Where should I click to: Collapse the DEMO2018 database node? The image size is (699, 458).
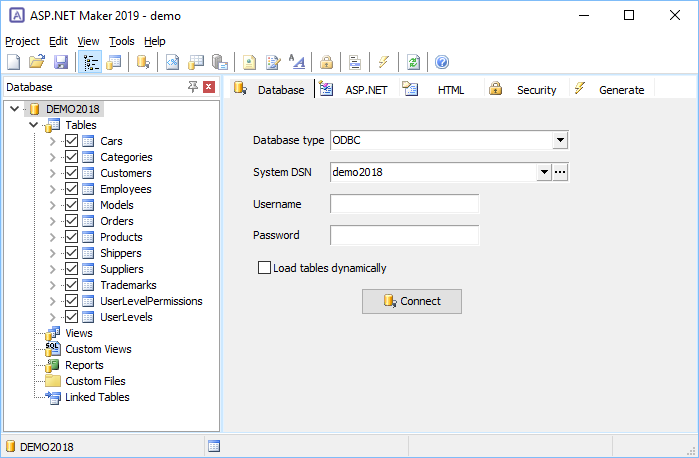click(14, 109)
